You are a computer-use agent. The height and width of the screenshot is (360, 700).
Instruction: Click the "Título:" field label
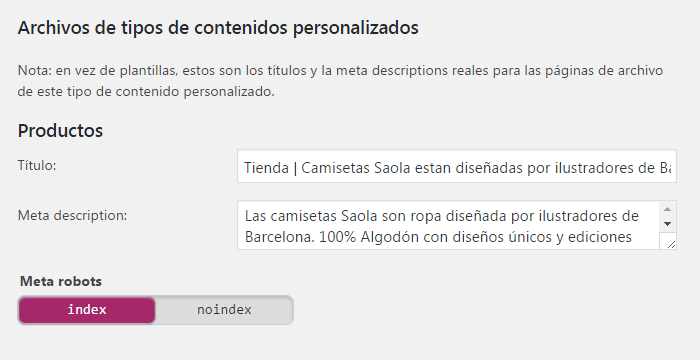point(37,166)
